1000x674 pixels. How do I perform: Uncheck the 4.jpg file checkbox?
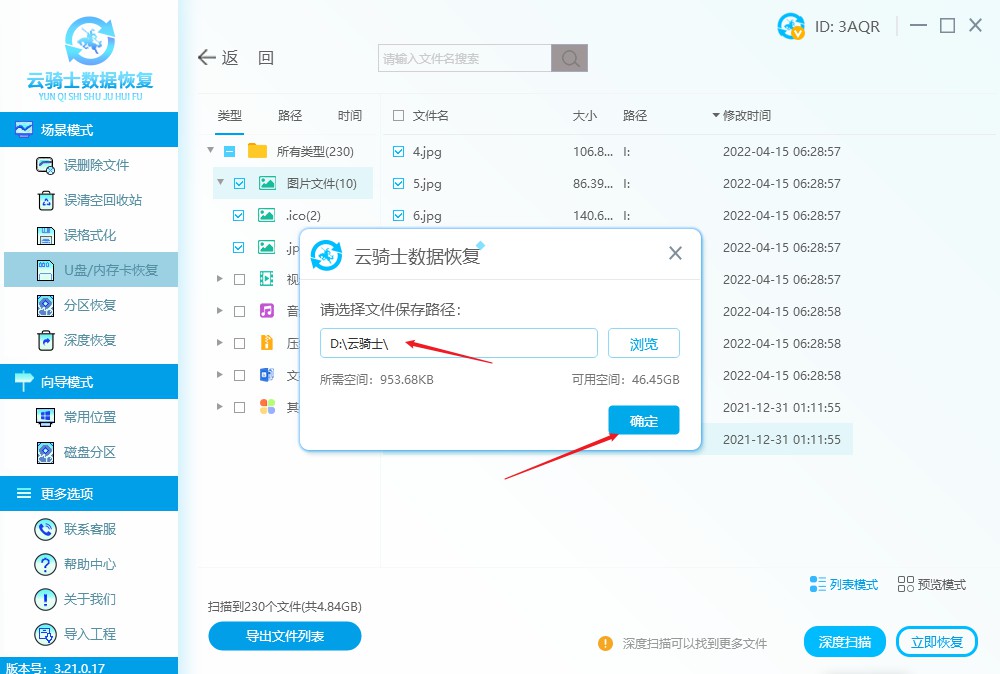[399, 152]
